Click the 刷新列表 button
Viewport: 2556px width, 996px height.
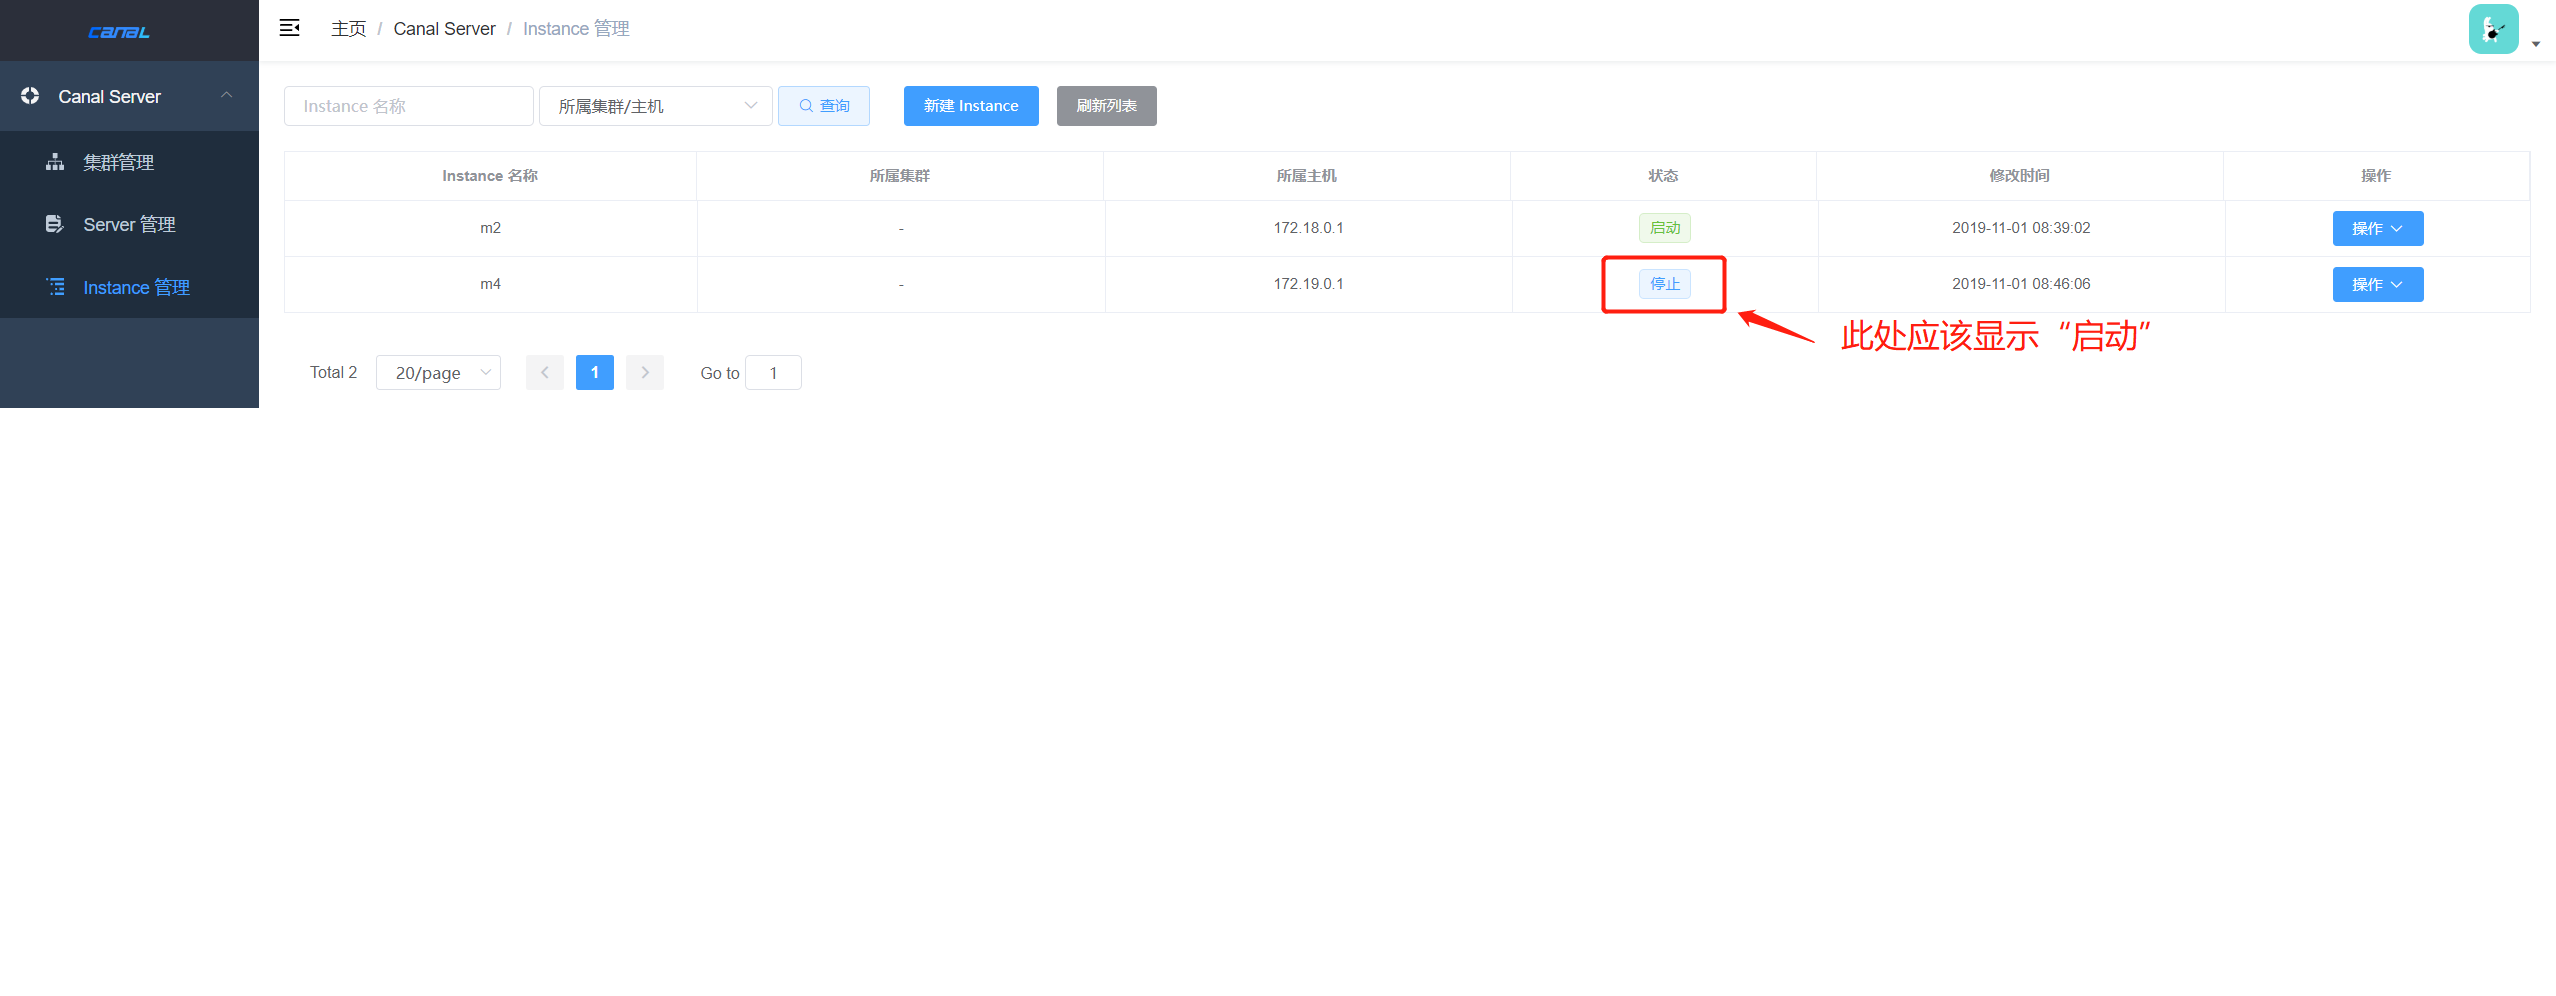point(1106,105)
